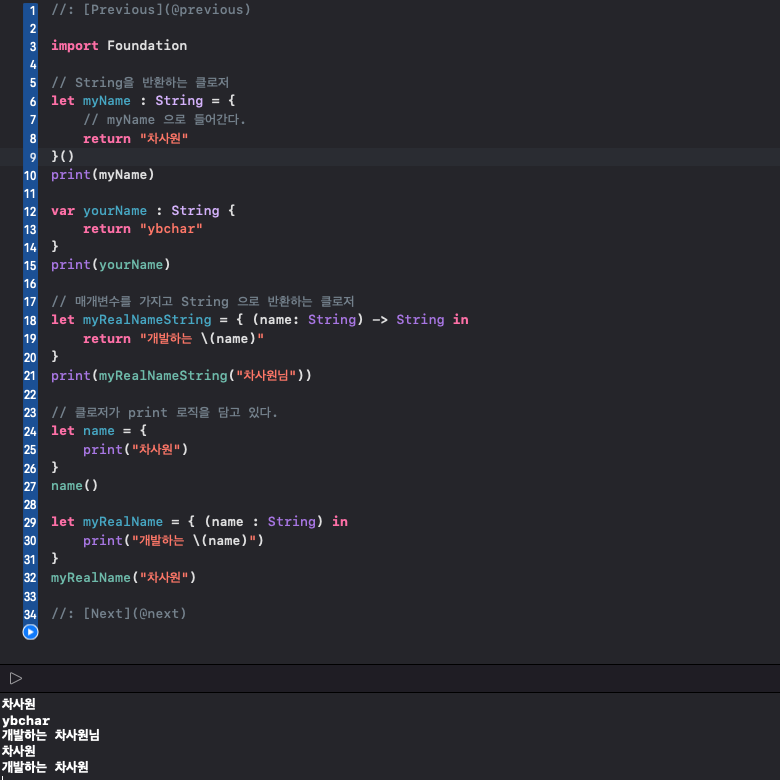Viewport: 780px width, 780px height.
Task: Click the comment on line 7 about myName
Action: pyautogui.click(x=165, y=120)
